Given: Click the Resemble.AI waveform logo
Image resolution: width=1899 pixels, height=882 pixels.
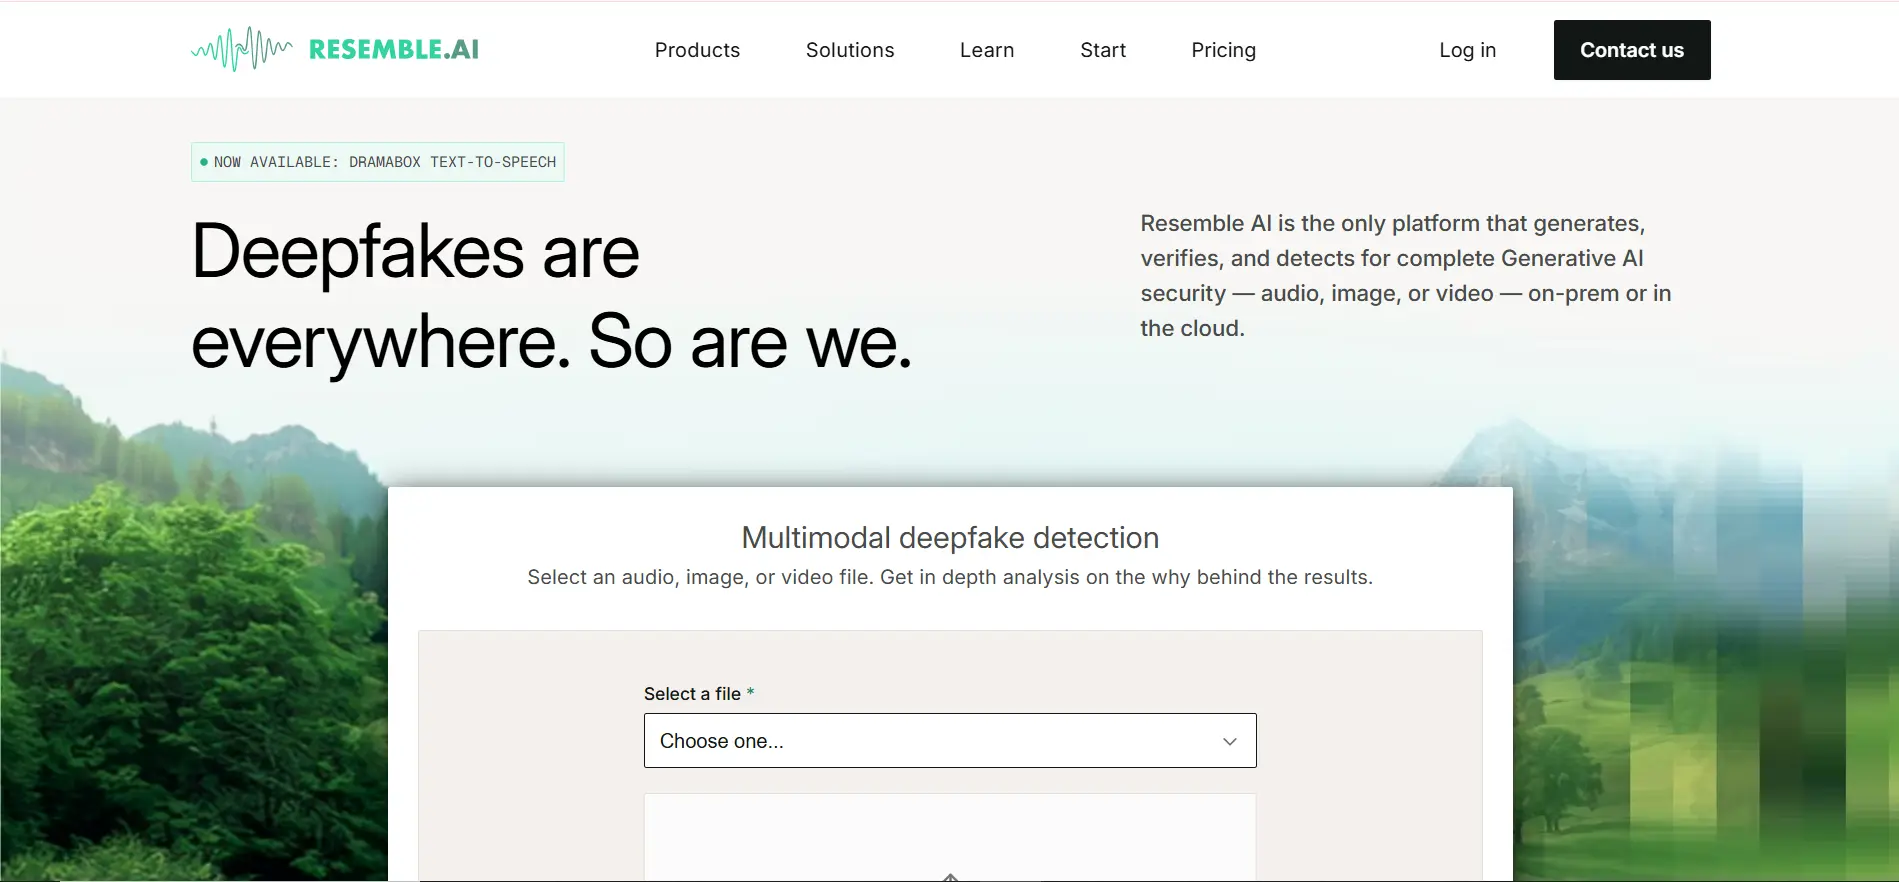Looking at the screenshot, I should click(x=335, y=49).
